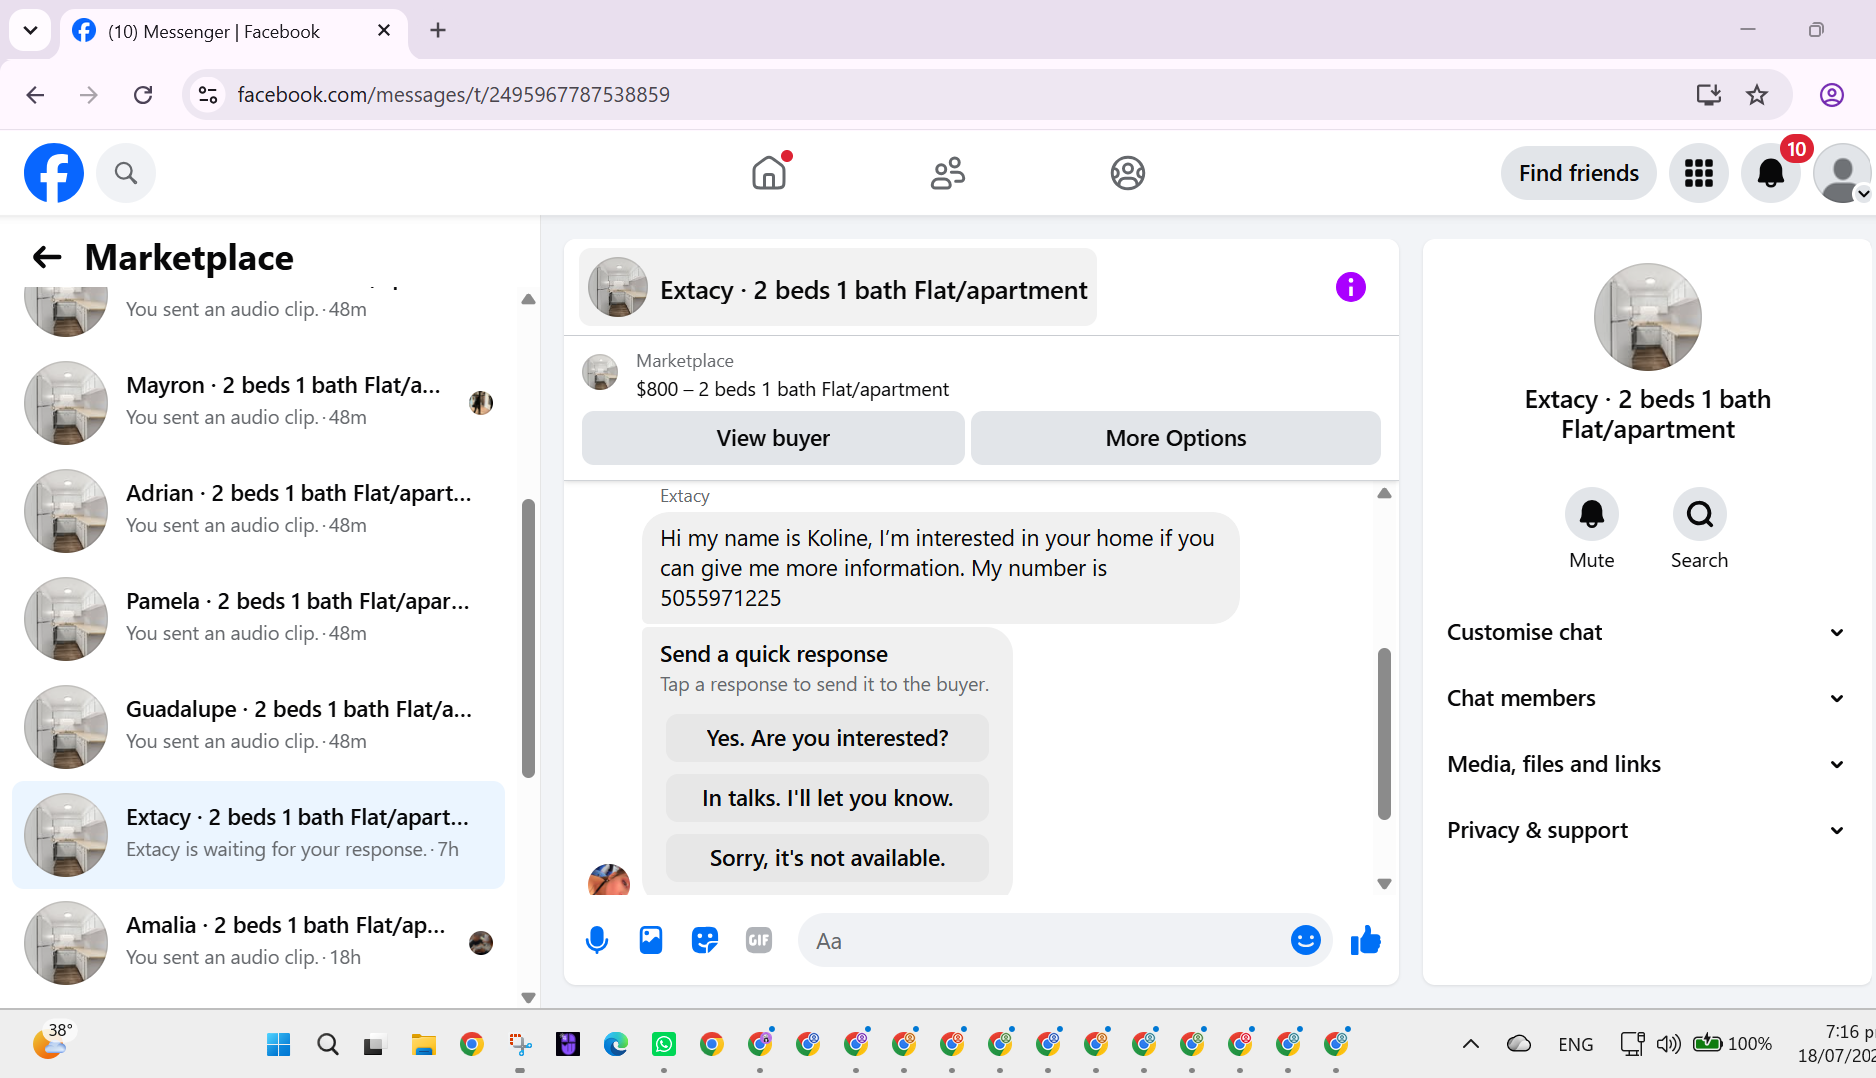Screen dimensions: 1876x1078
Task: Select Extacy conversation in chat list
Action: (259, 834)
